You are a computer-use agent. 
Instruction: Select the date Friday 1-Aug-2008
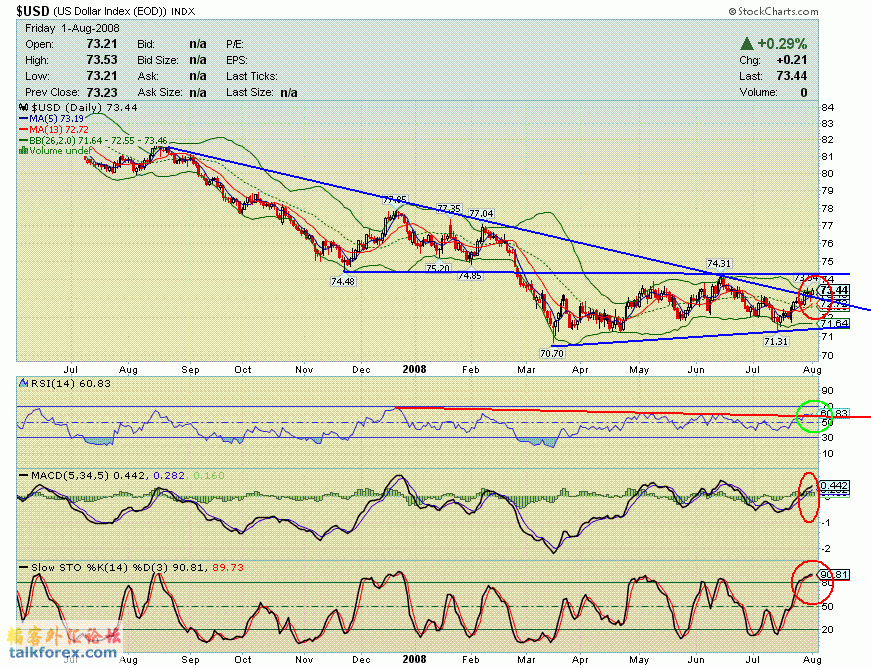click(72, 28)
